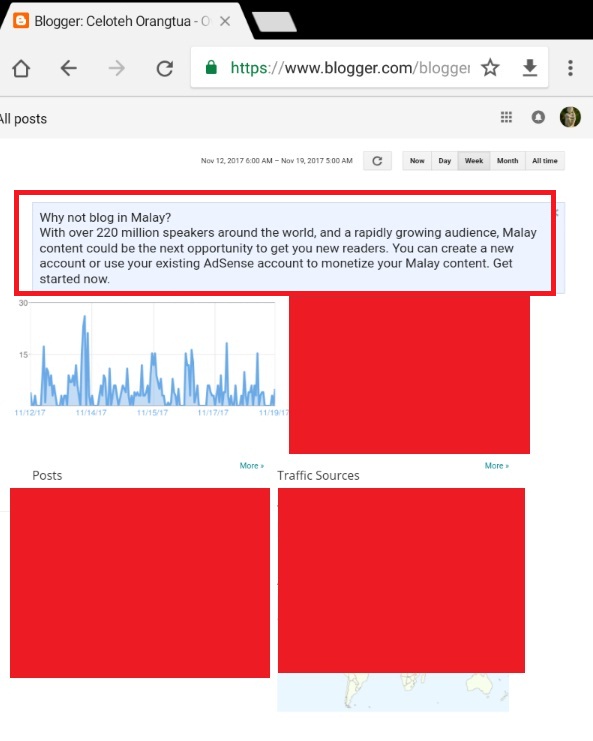Open the Google apps grid icon
The width and height of the screenshot is (593, 741).
pyautogui.click(x=506, y=117)
